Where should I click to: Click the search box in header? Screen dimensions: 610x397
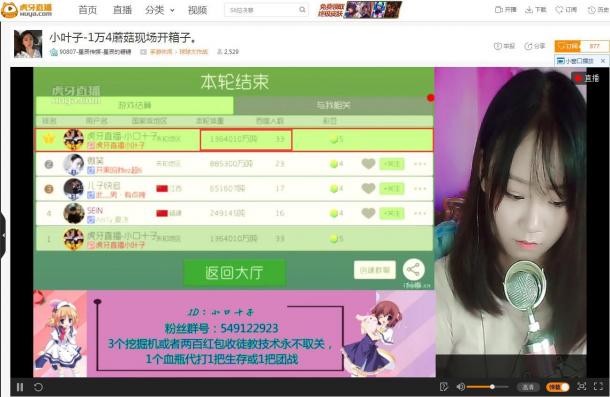(x=261, y=10)
